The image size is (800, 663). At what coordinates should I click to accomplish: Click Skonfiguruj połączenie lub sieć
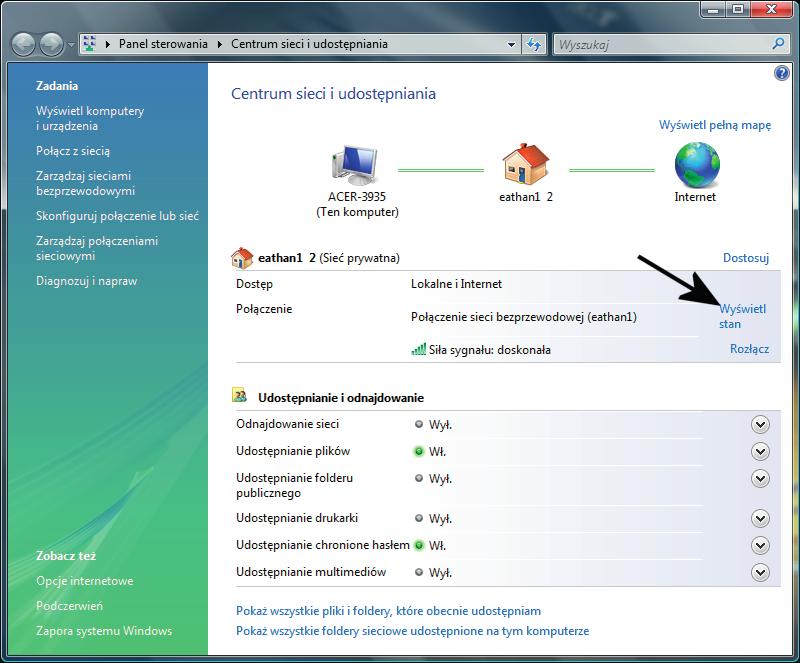click(x=117, y=216)
